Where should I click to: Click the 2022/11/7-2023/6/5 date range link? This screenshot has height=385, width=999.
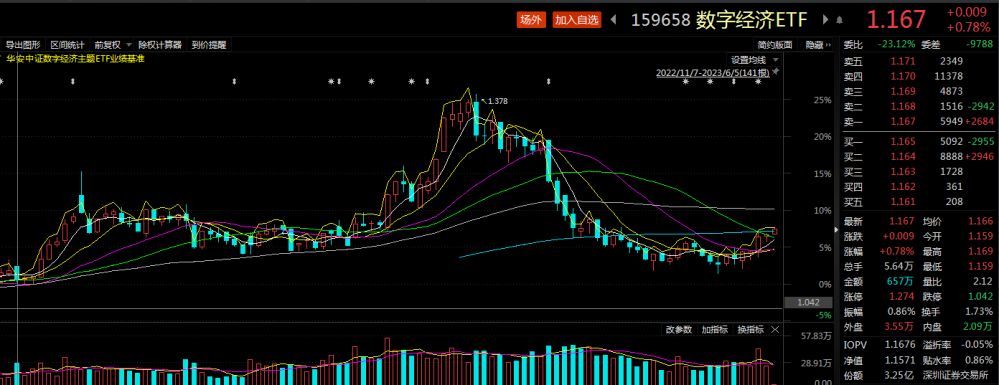click(713, 73)
